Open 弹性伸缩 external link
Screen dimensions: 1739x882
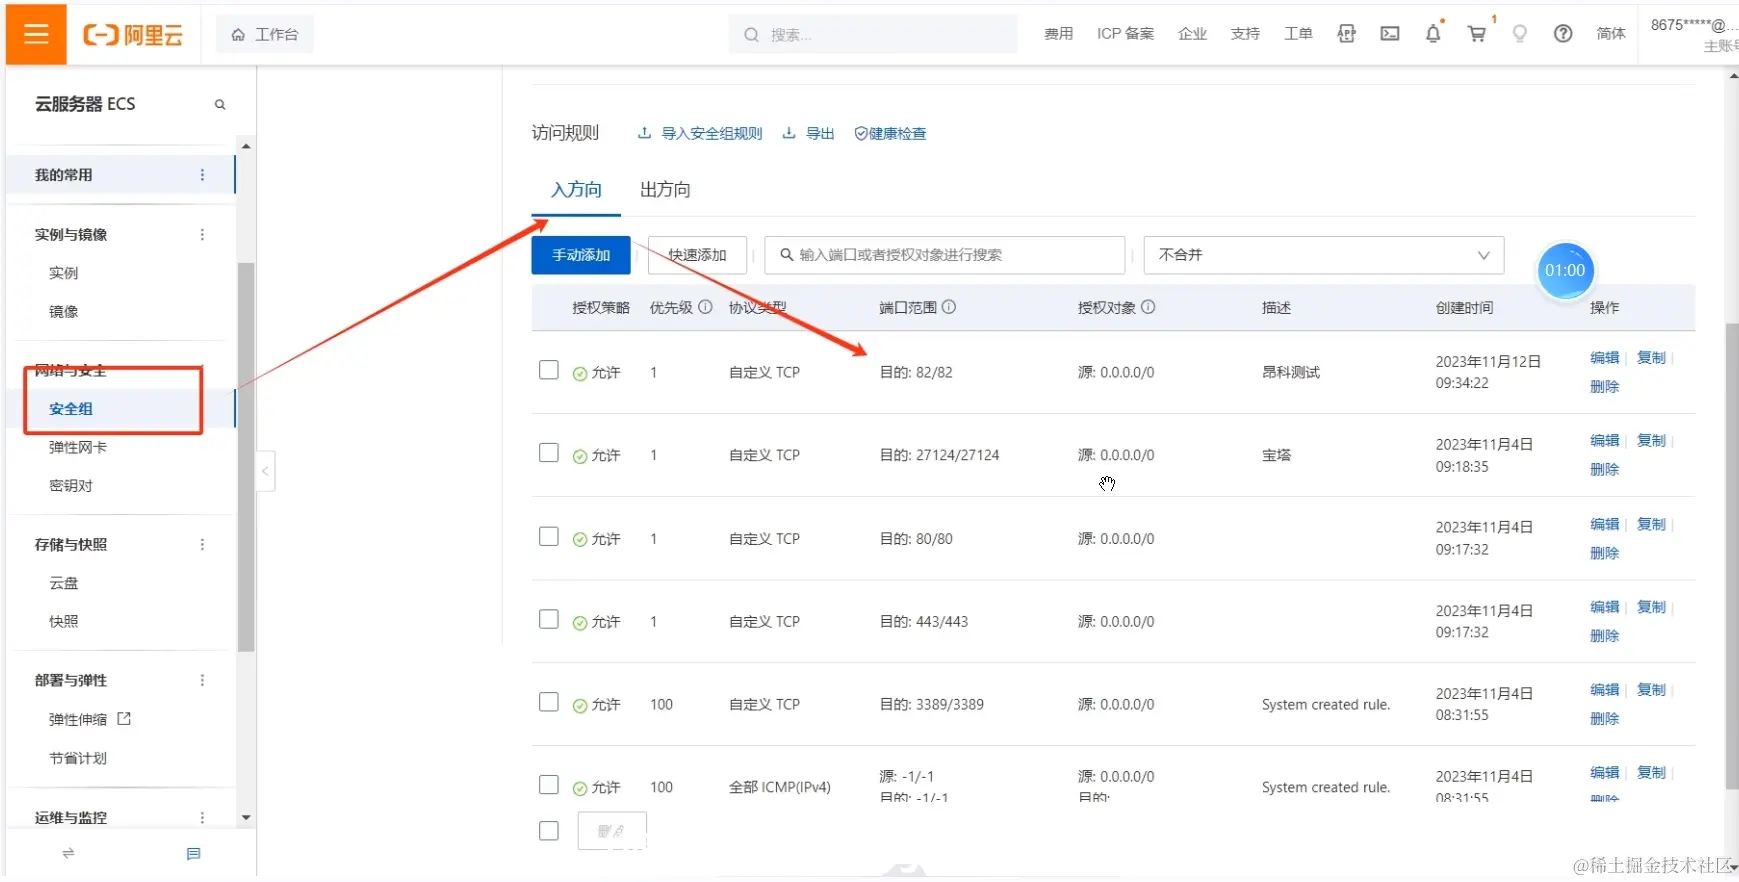tap(90, 720)
